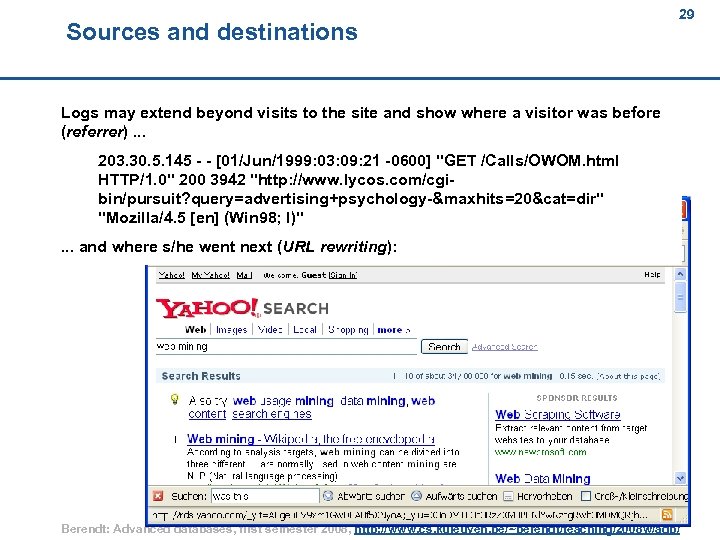Open the Mail link in top bar

pos(244,275)
